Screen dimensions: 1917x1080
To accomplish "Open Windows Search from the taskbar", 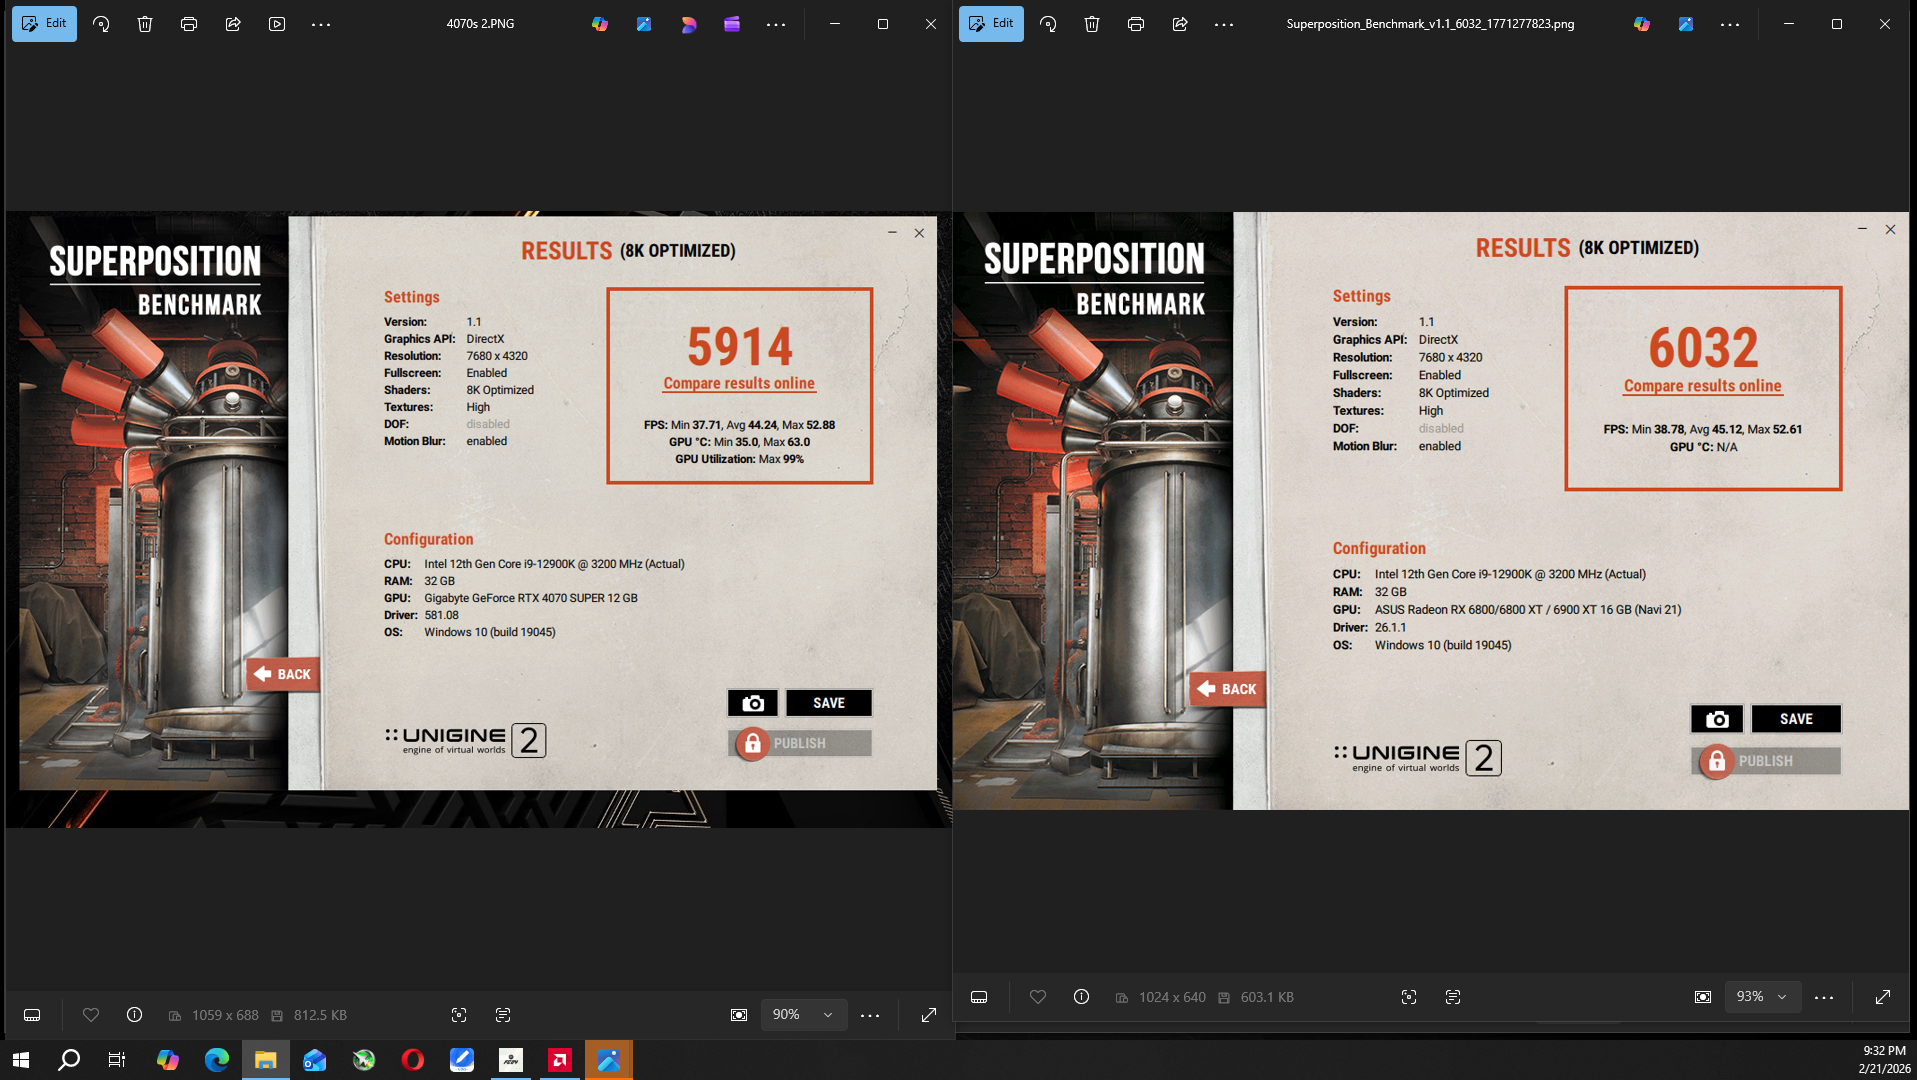I will pos(69,1060).
